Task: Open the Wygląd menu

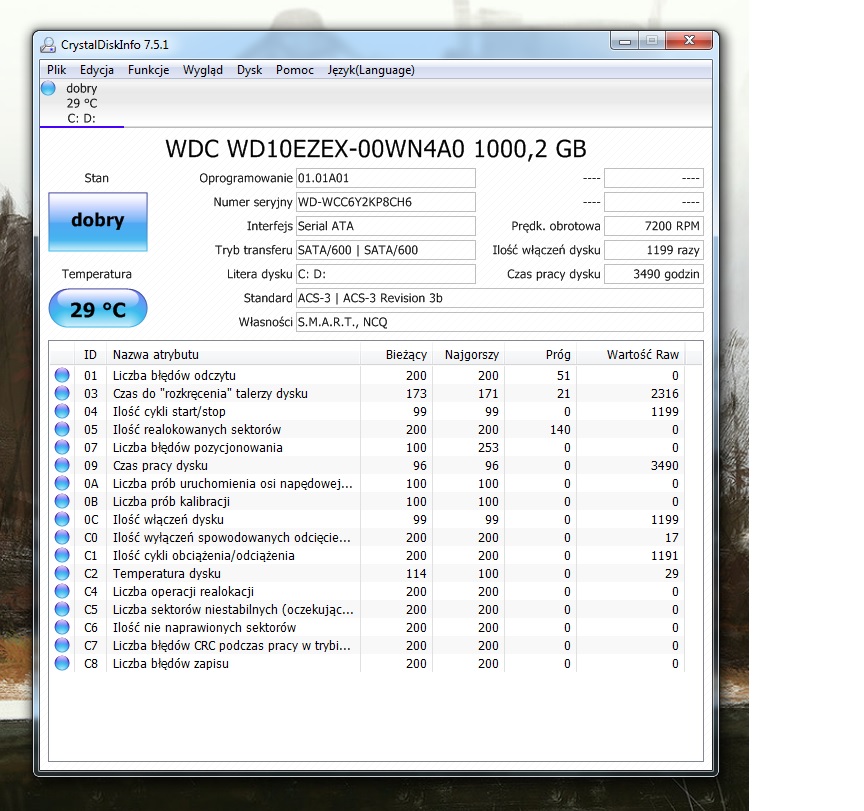Action: point(203,70)
